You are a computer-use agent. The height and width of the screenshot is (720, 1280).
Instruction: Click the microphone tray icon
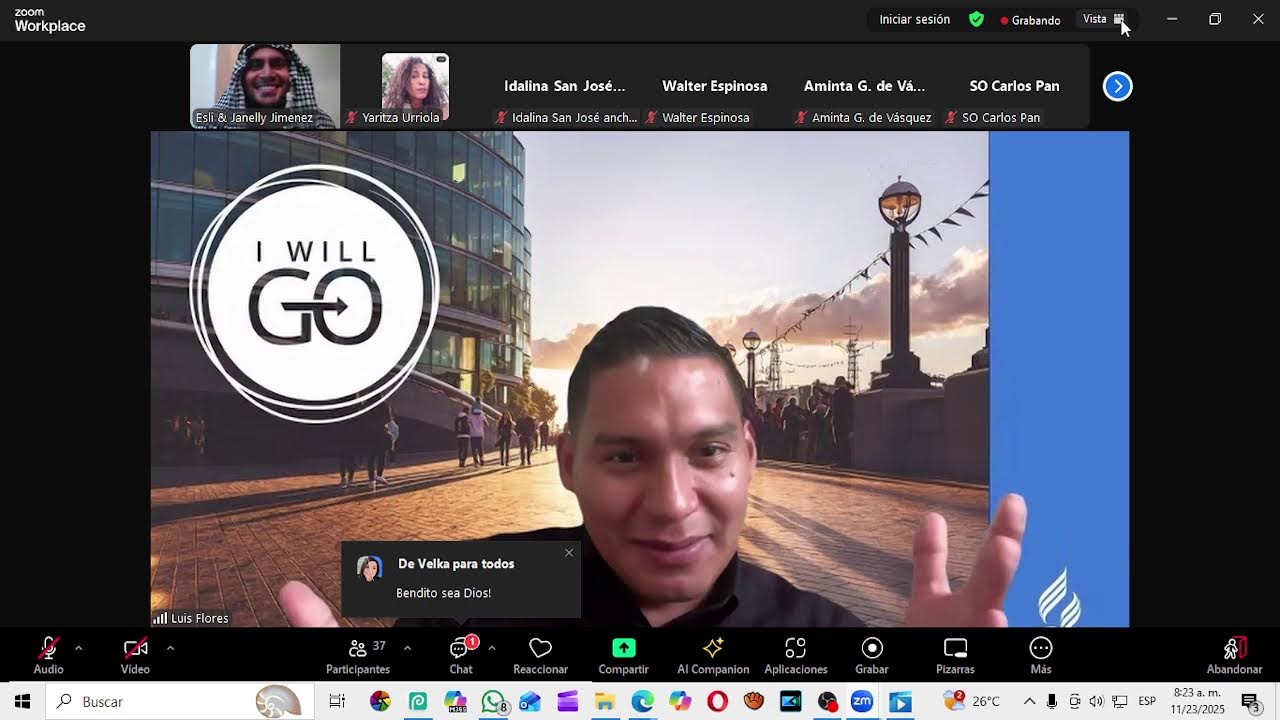tap(1052, 702)
